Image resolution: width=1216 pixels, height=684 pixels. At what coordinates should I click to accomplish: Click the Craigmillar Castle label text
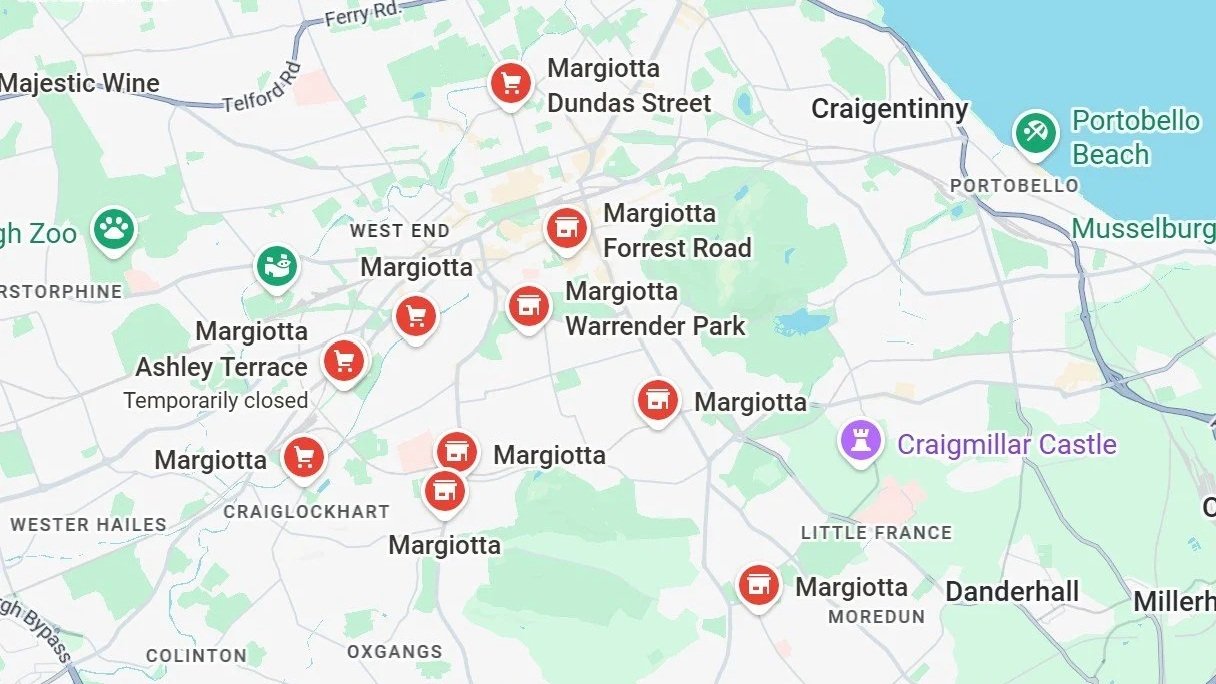[x=1006, y=444]
